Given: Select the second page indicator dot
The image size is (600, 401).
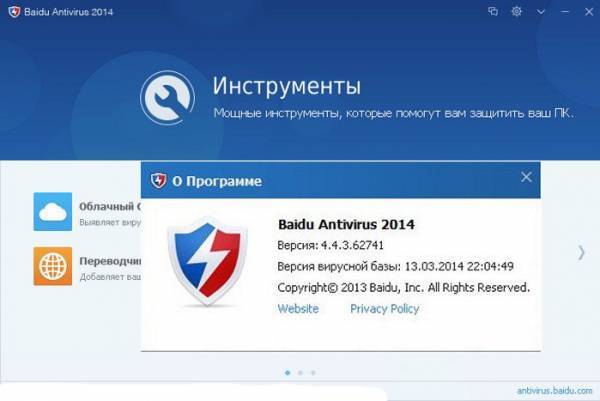Looking at the screenshot, I should [x=300, y=373].
